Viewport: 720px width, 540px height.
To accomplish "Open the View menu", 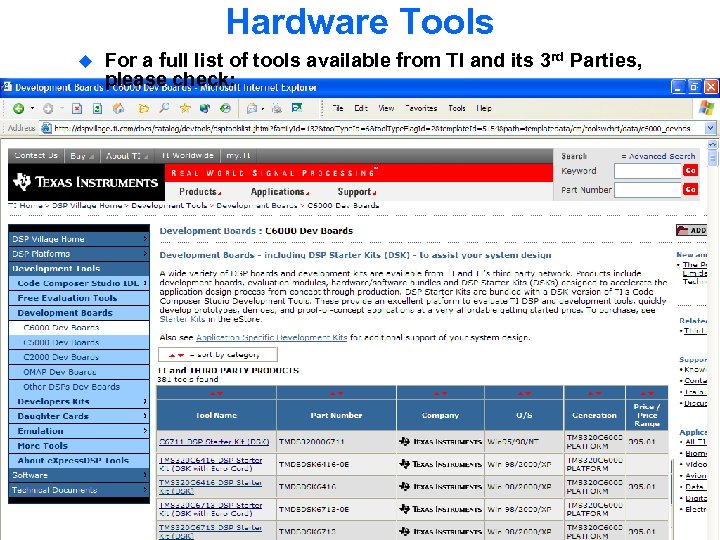I will click(386, 108).
